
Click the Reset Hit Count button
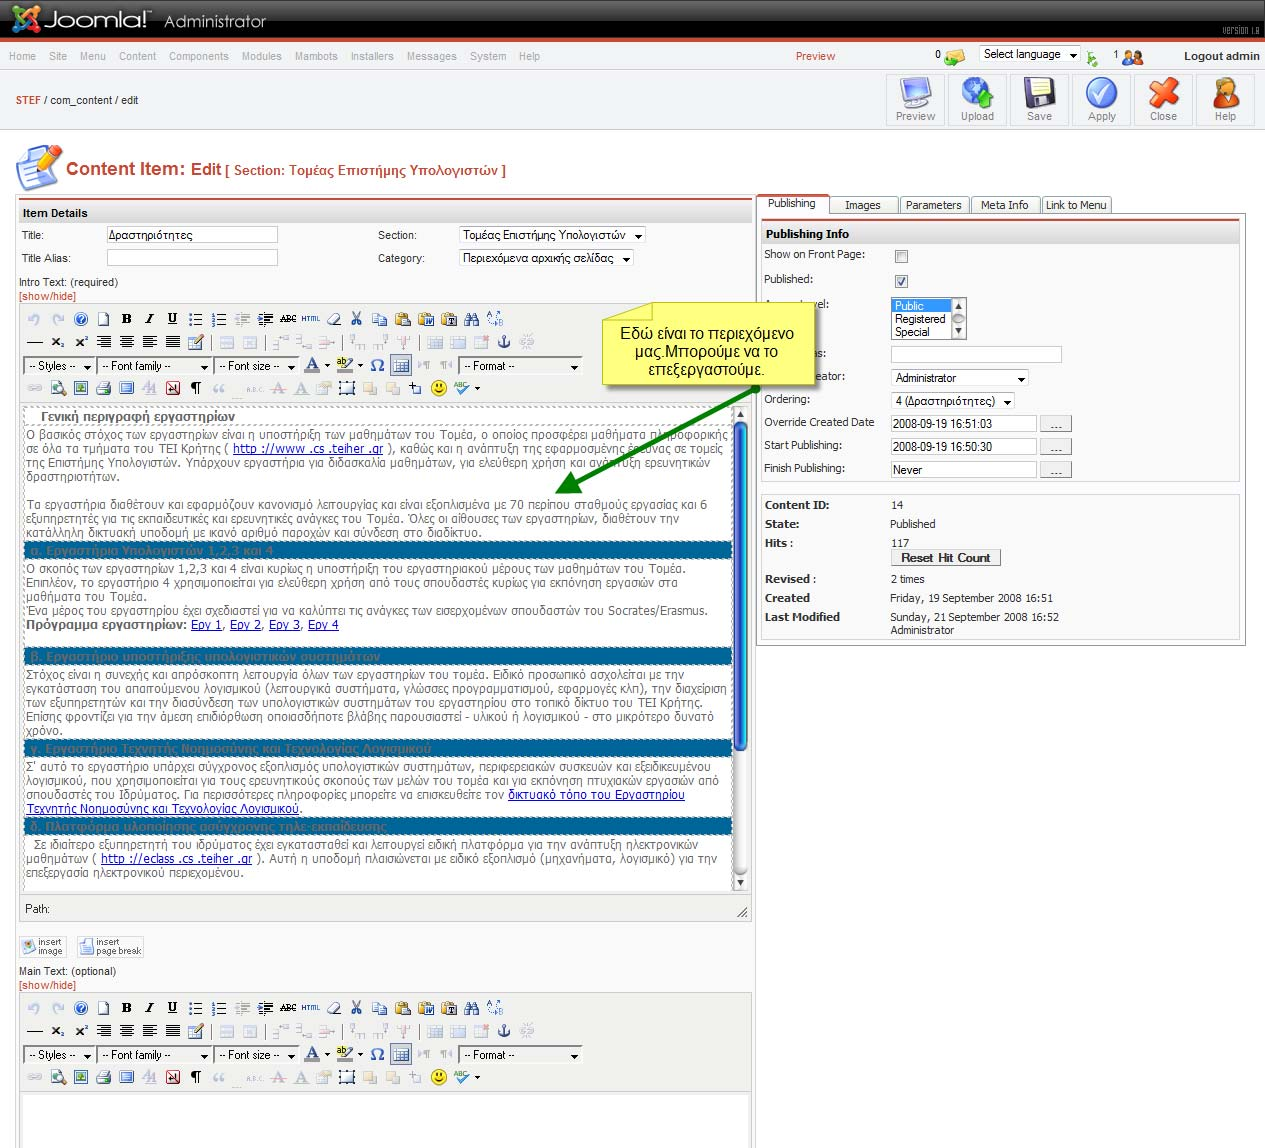coord(945,558)
